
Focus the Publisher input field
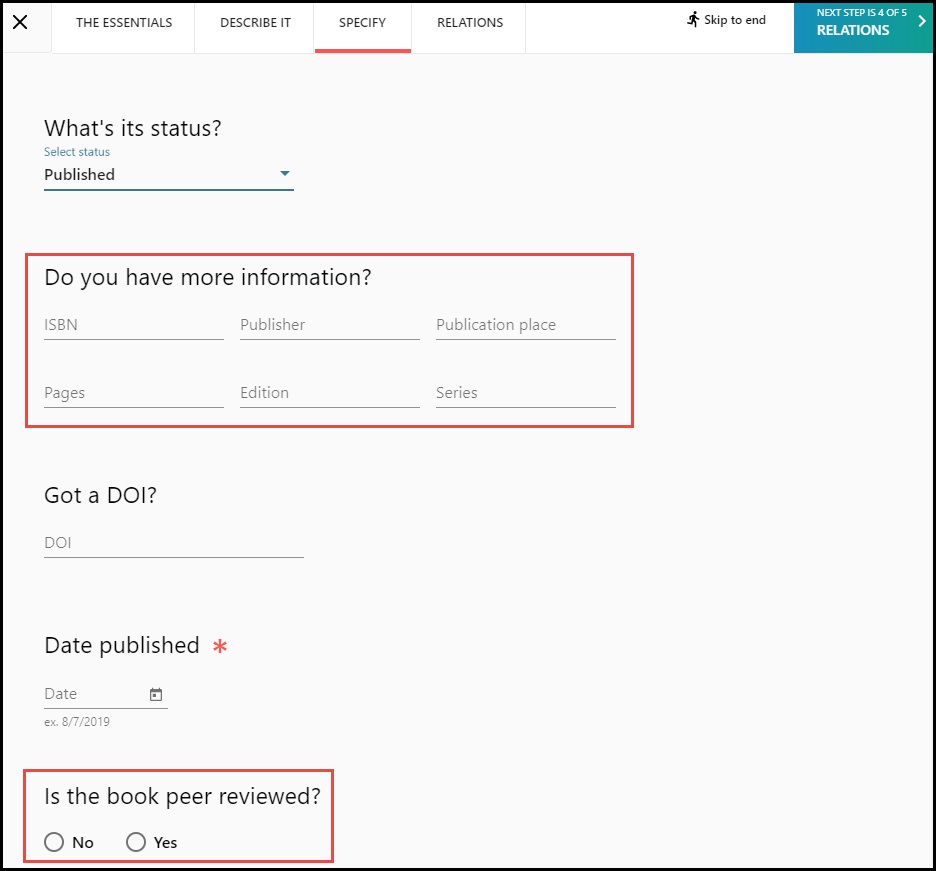pyautogui.click(x=329, y=325)
